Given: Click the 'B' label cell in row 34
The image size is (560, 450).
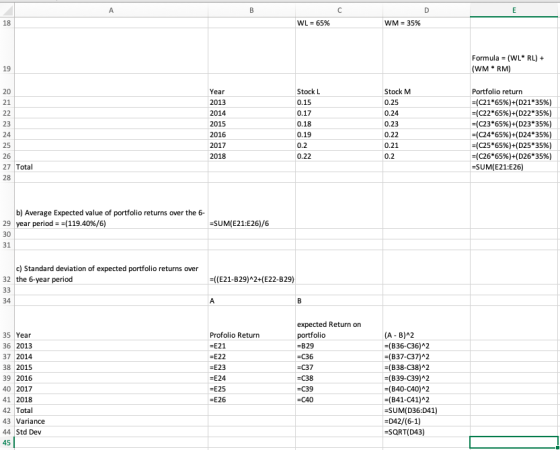Looking at the screenshot, I should [x=339, y=301].
